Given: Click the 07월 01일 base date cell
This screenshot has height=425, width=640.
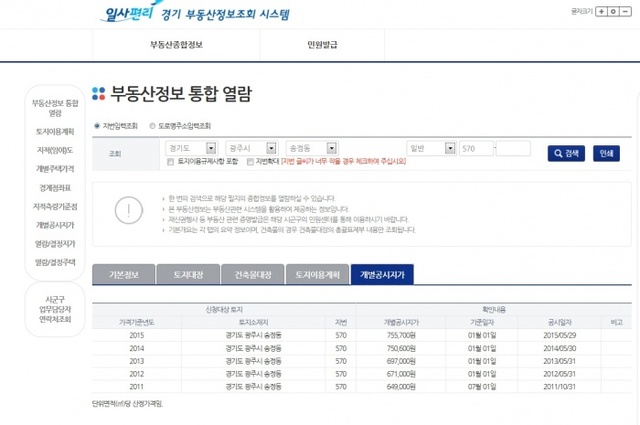Looking at the screenshot, I should (482, 387).
